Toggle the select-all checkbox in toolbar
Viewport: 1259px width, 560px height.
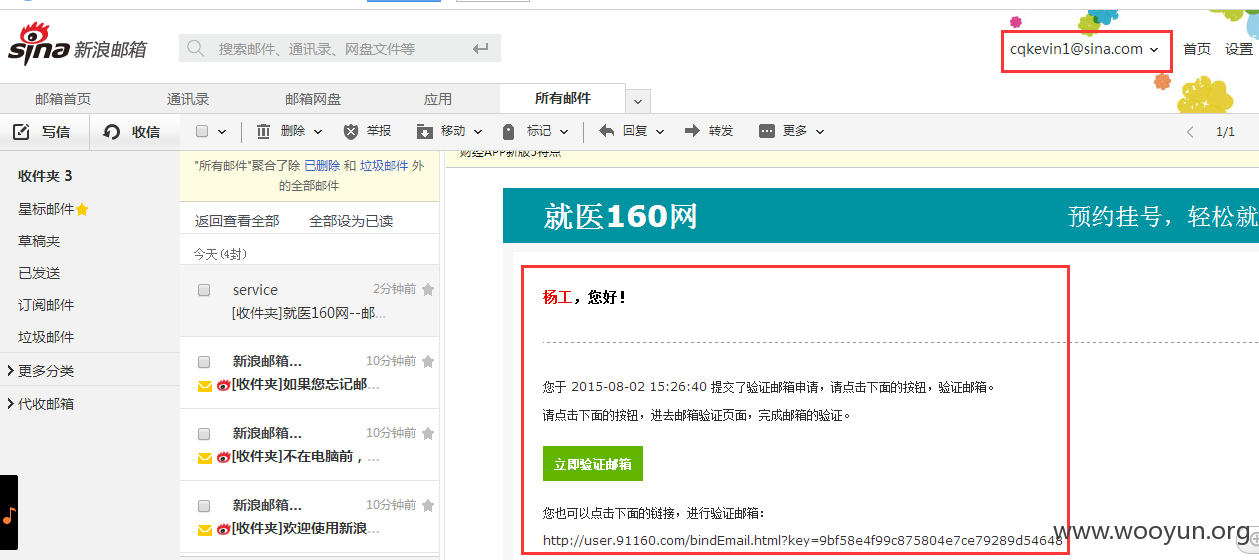click(202, 131)
